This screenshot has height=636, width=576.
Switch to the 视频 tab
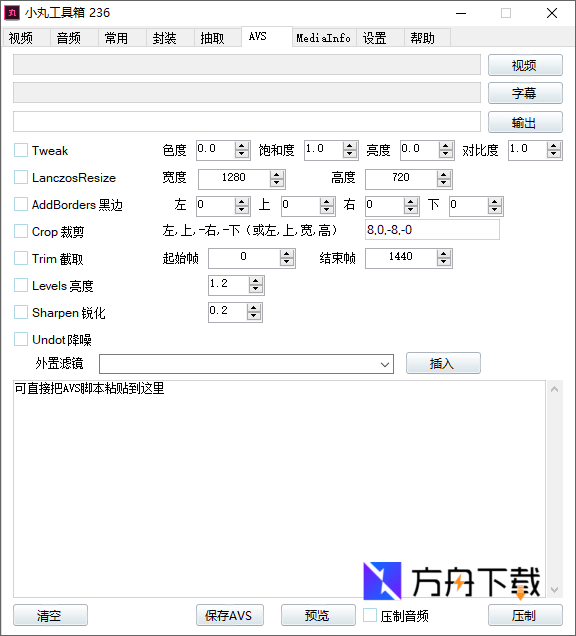click(26, 38)
